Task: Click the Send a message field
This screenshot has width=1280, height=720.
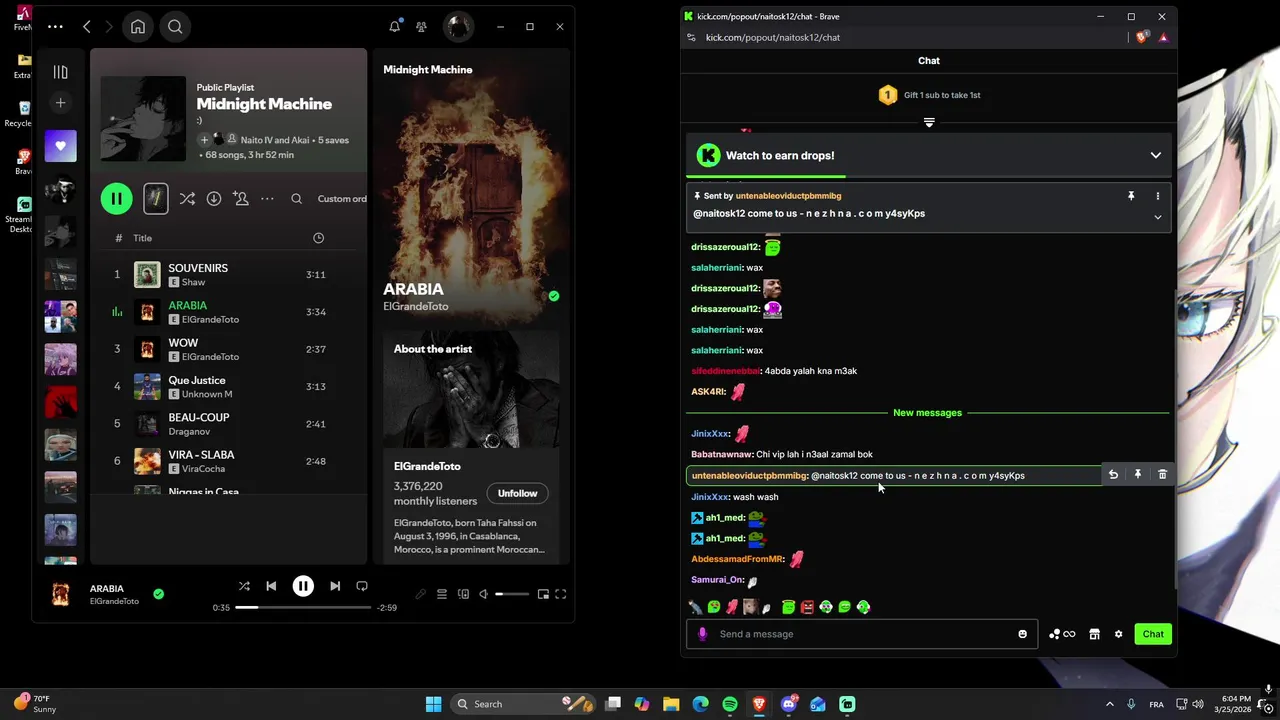Action: [x=861, y=634]
